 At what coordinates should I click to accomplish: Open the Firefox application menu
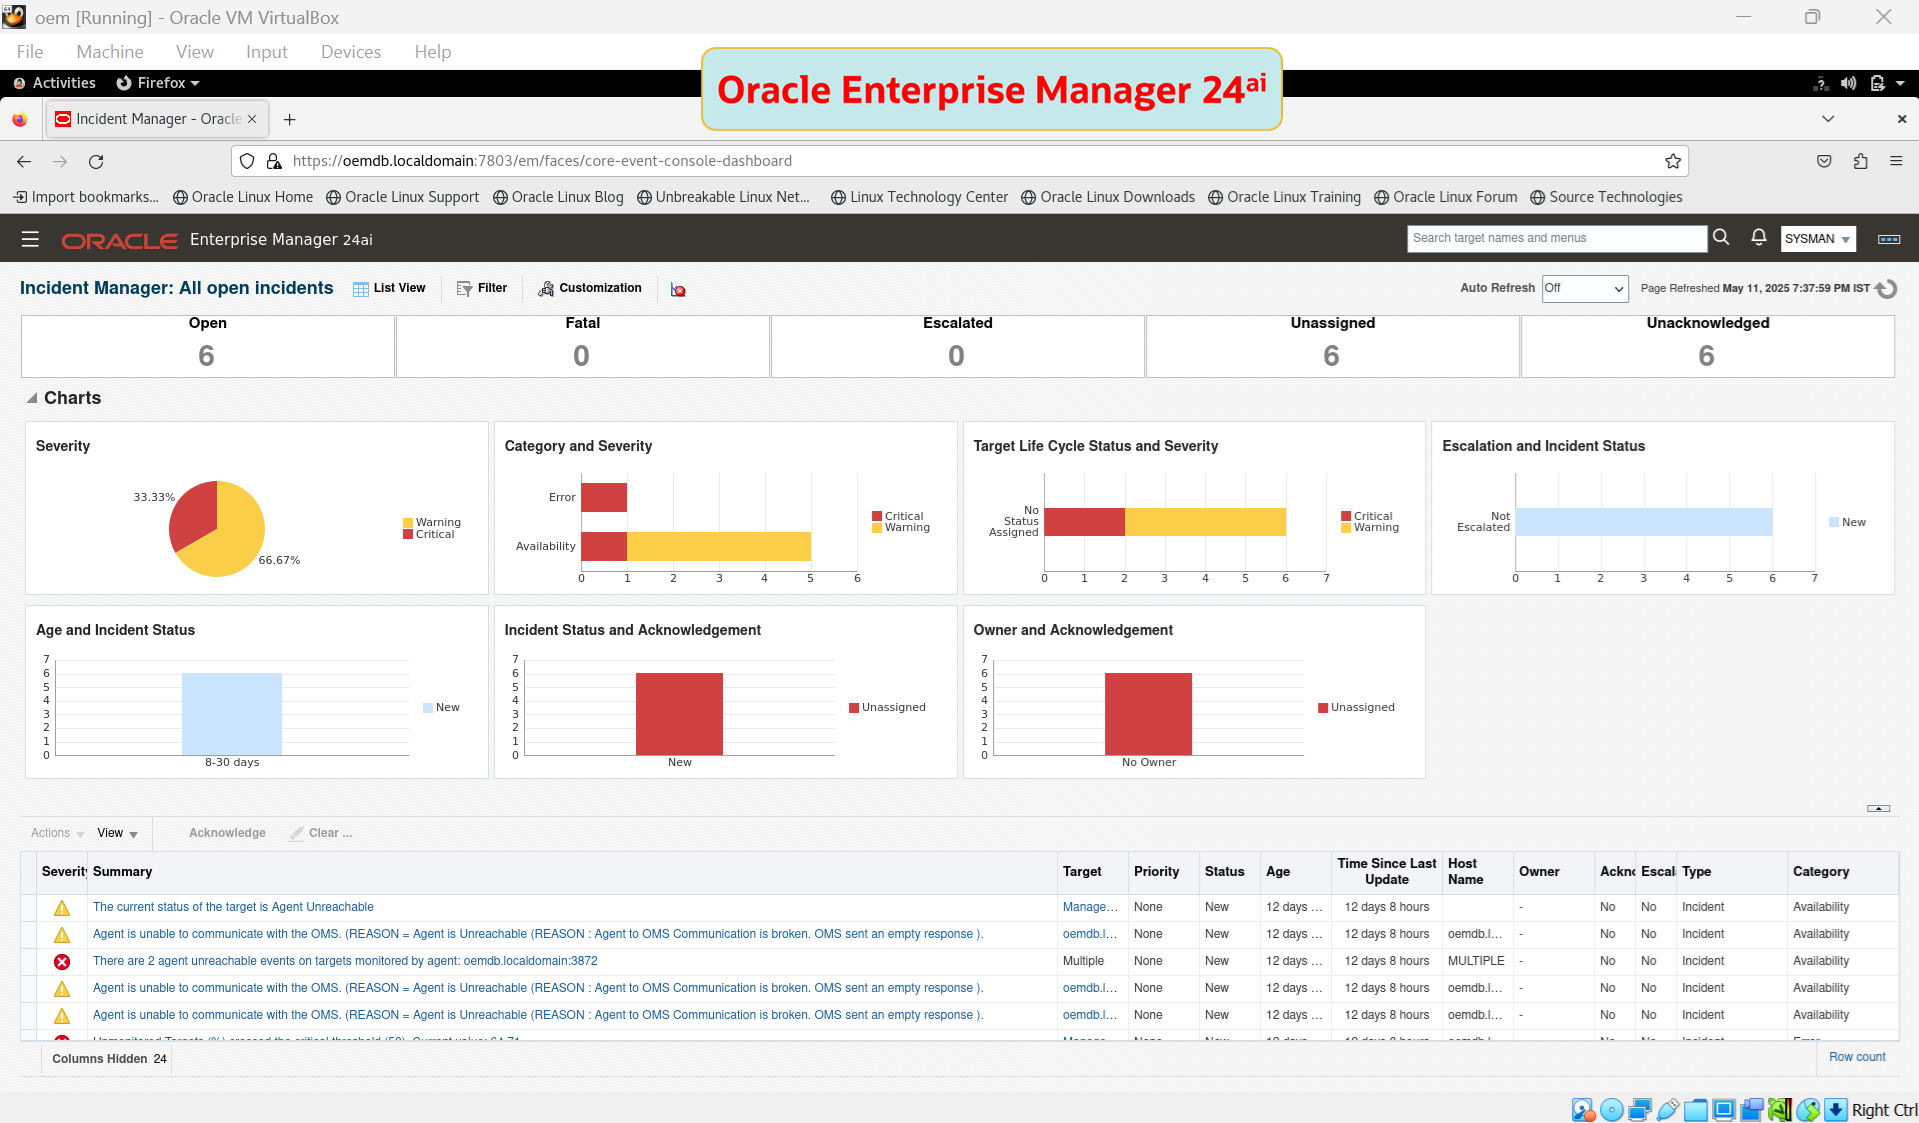[1896, 161]
